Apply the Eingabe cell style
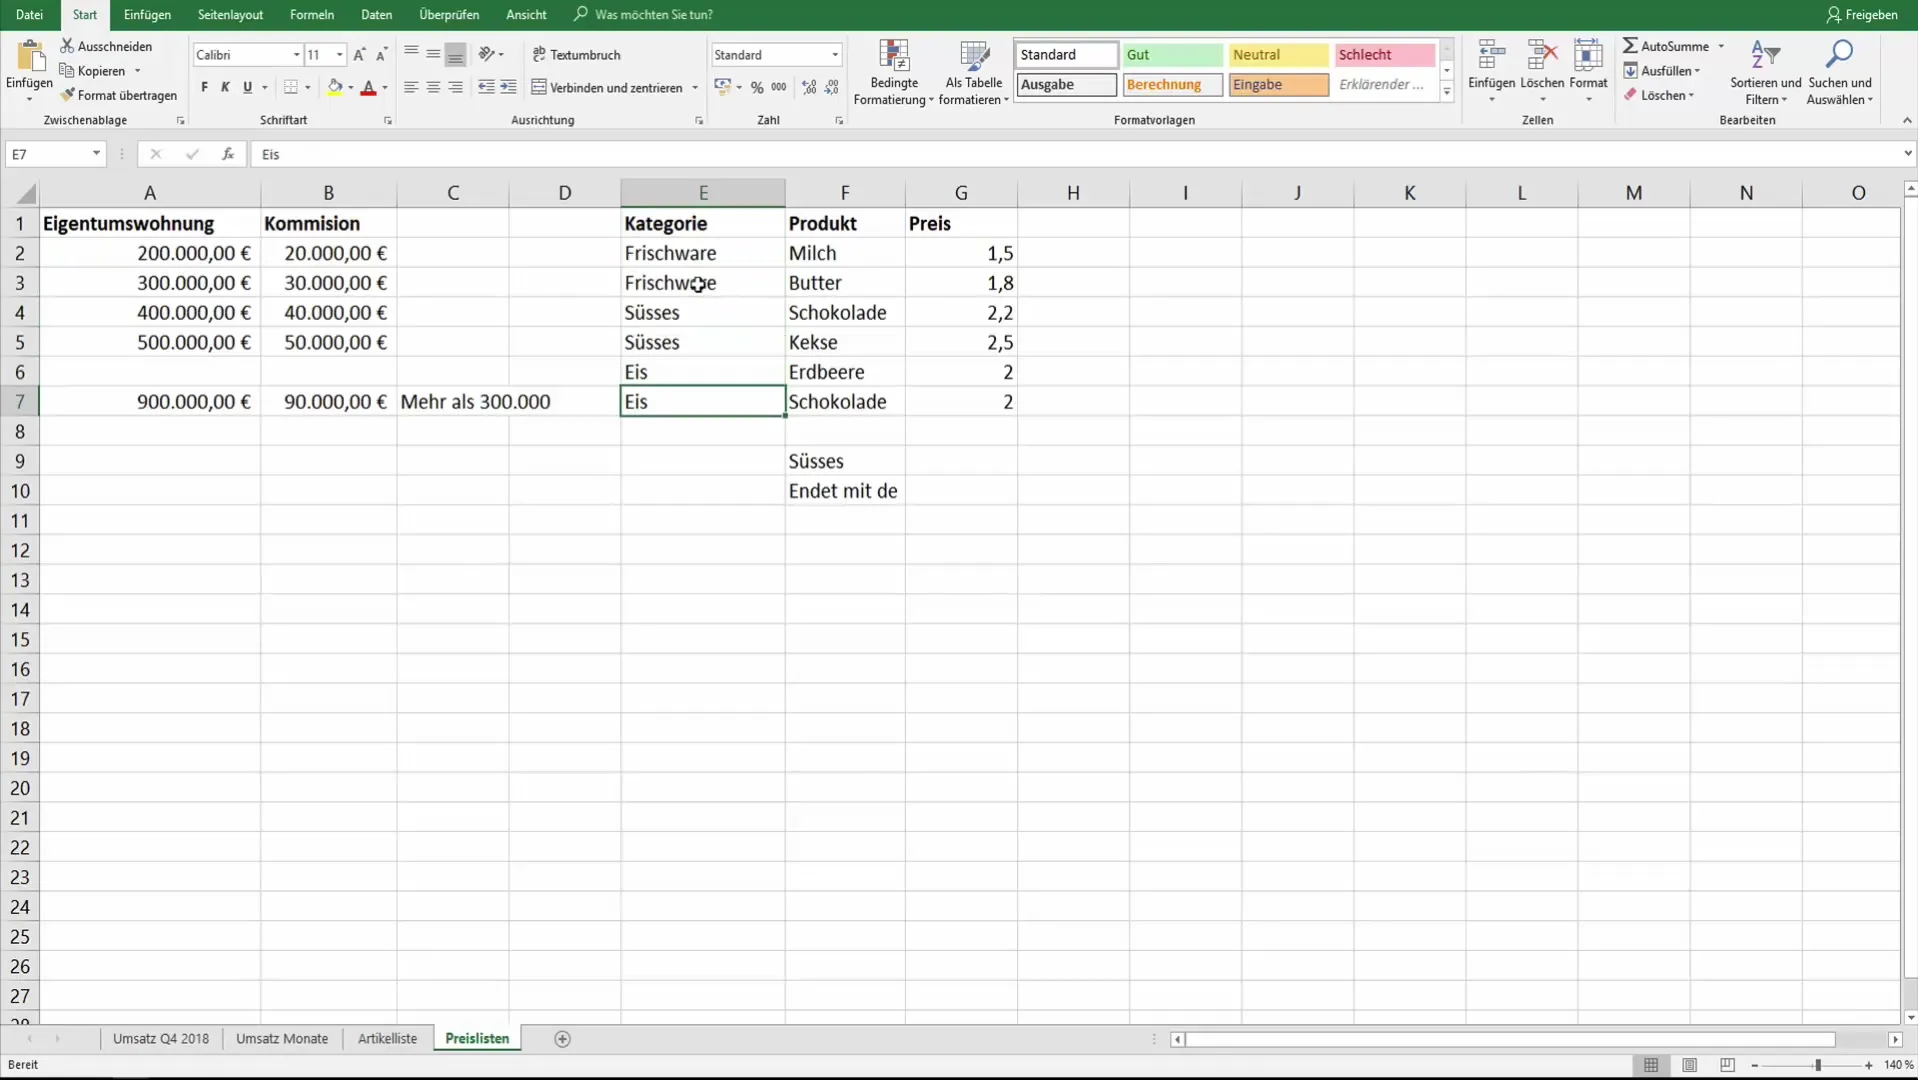This screenshot has height=1080, width=1918. pos(1278,85)
